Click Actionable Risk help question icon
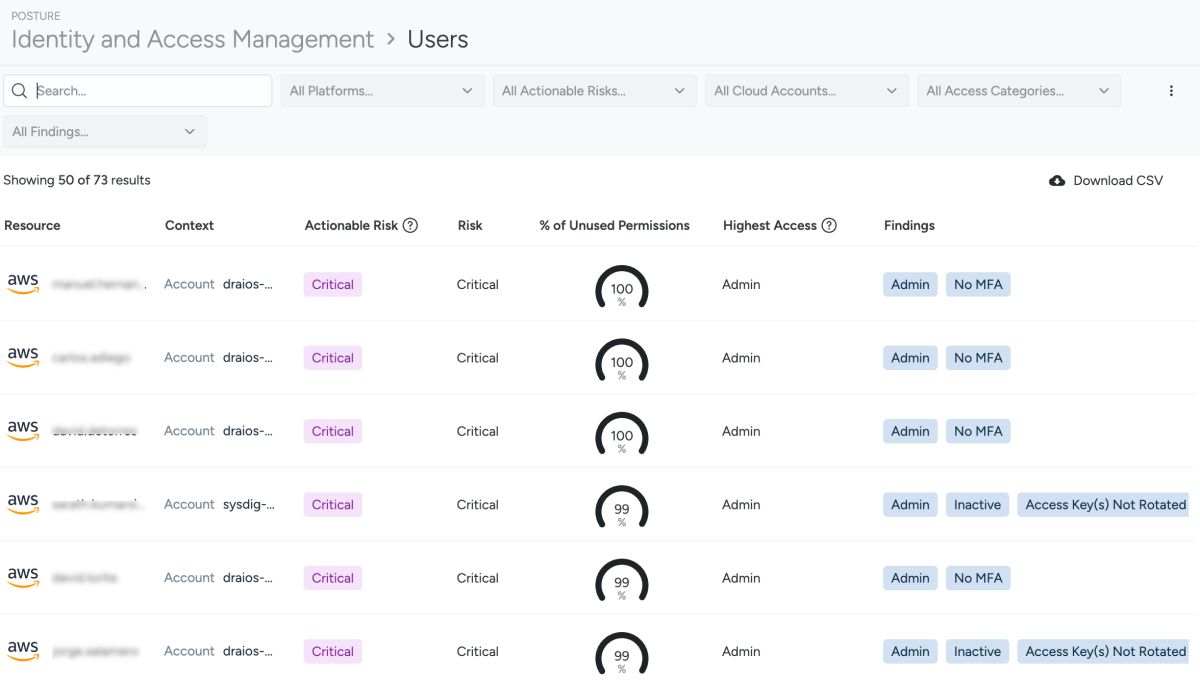 coord(410,226)
